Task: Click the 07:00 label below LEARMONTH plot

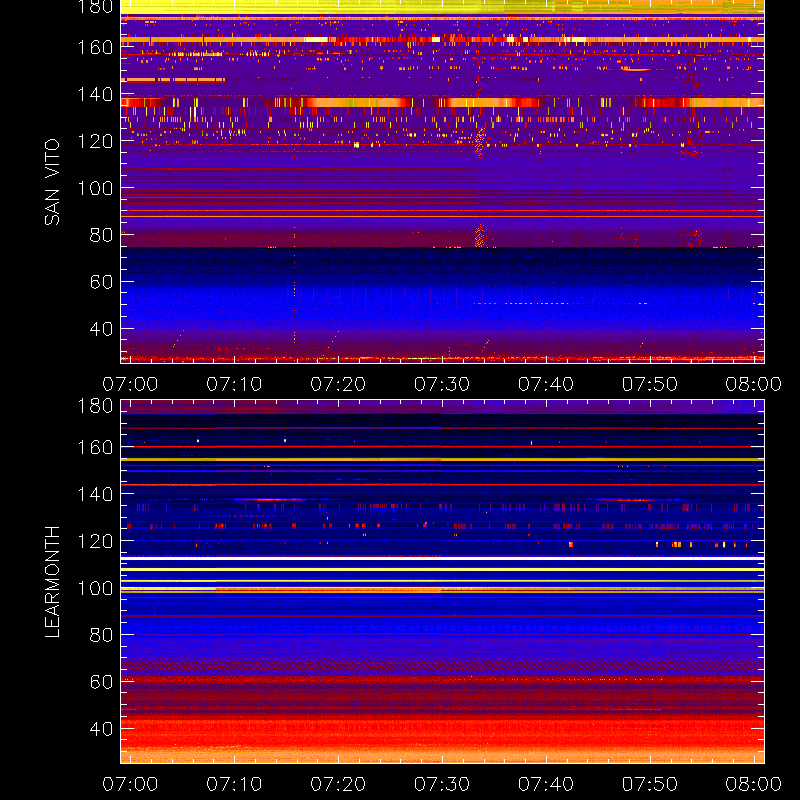Action: (x=130, y=784)
